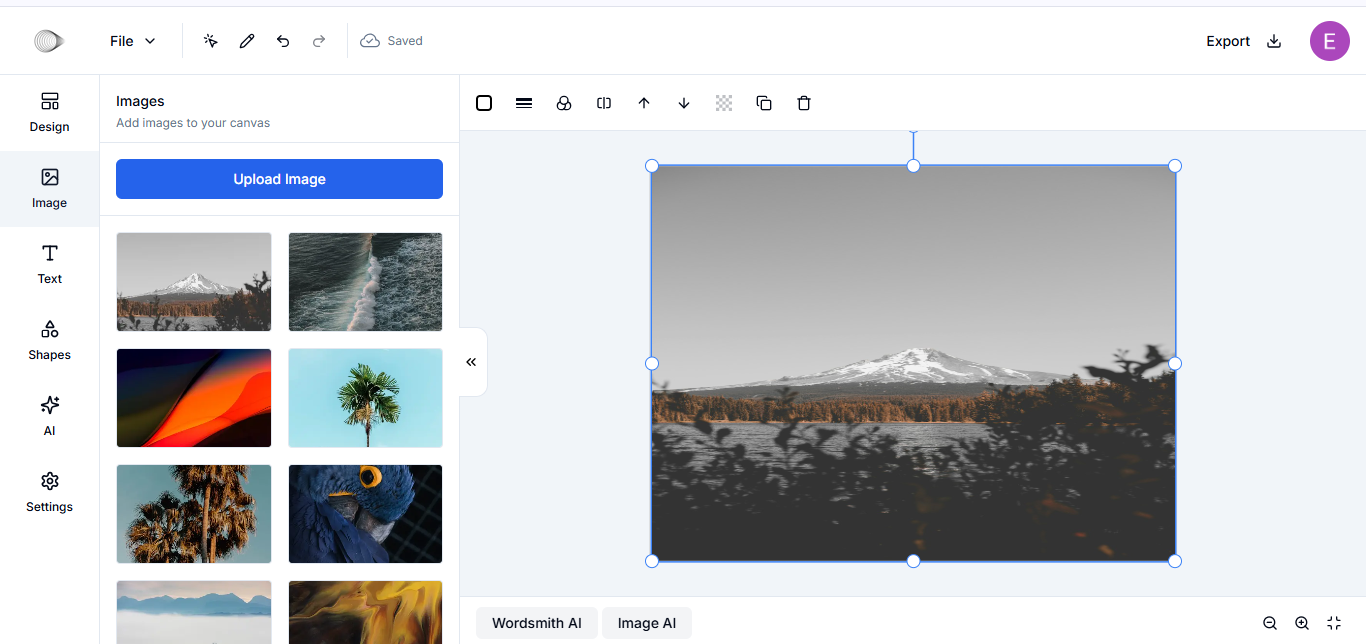This screenshot has width=1366, height=644.
Task: Delete the selected image with trash icon
Action: click(804, 103)
